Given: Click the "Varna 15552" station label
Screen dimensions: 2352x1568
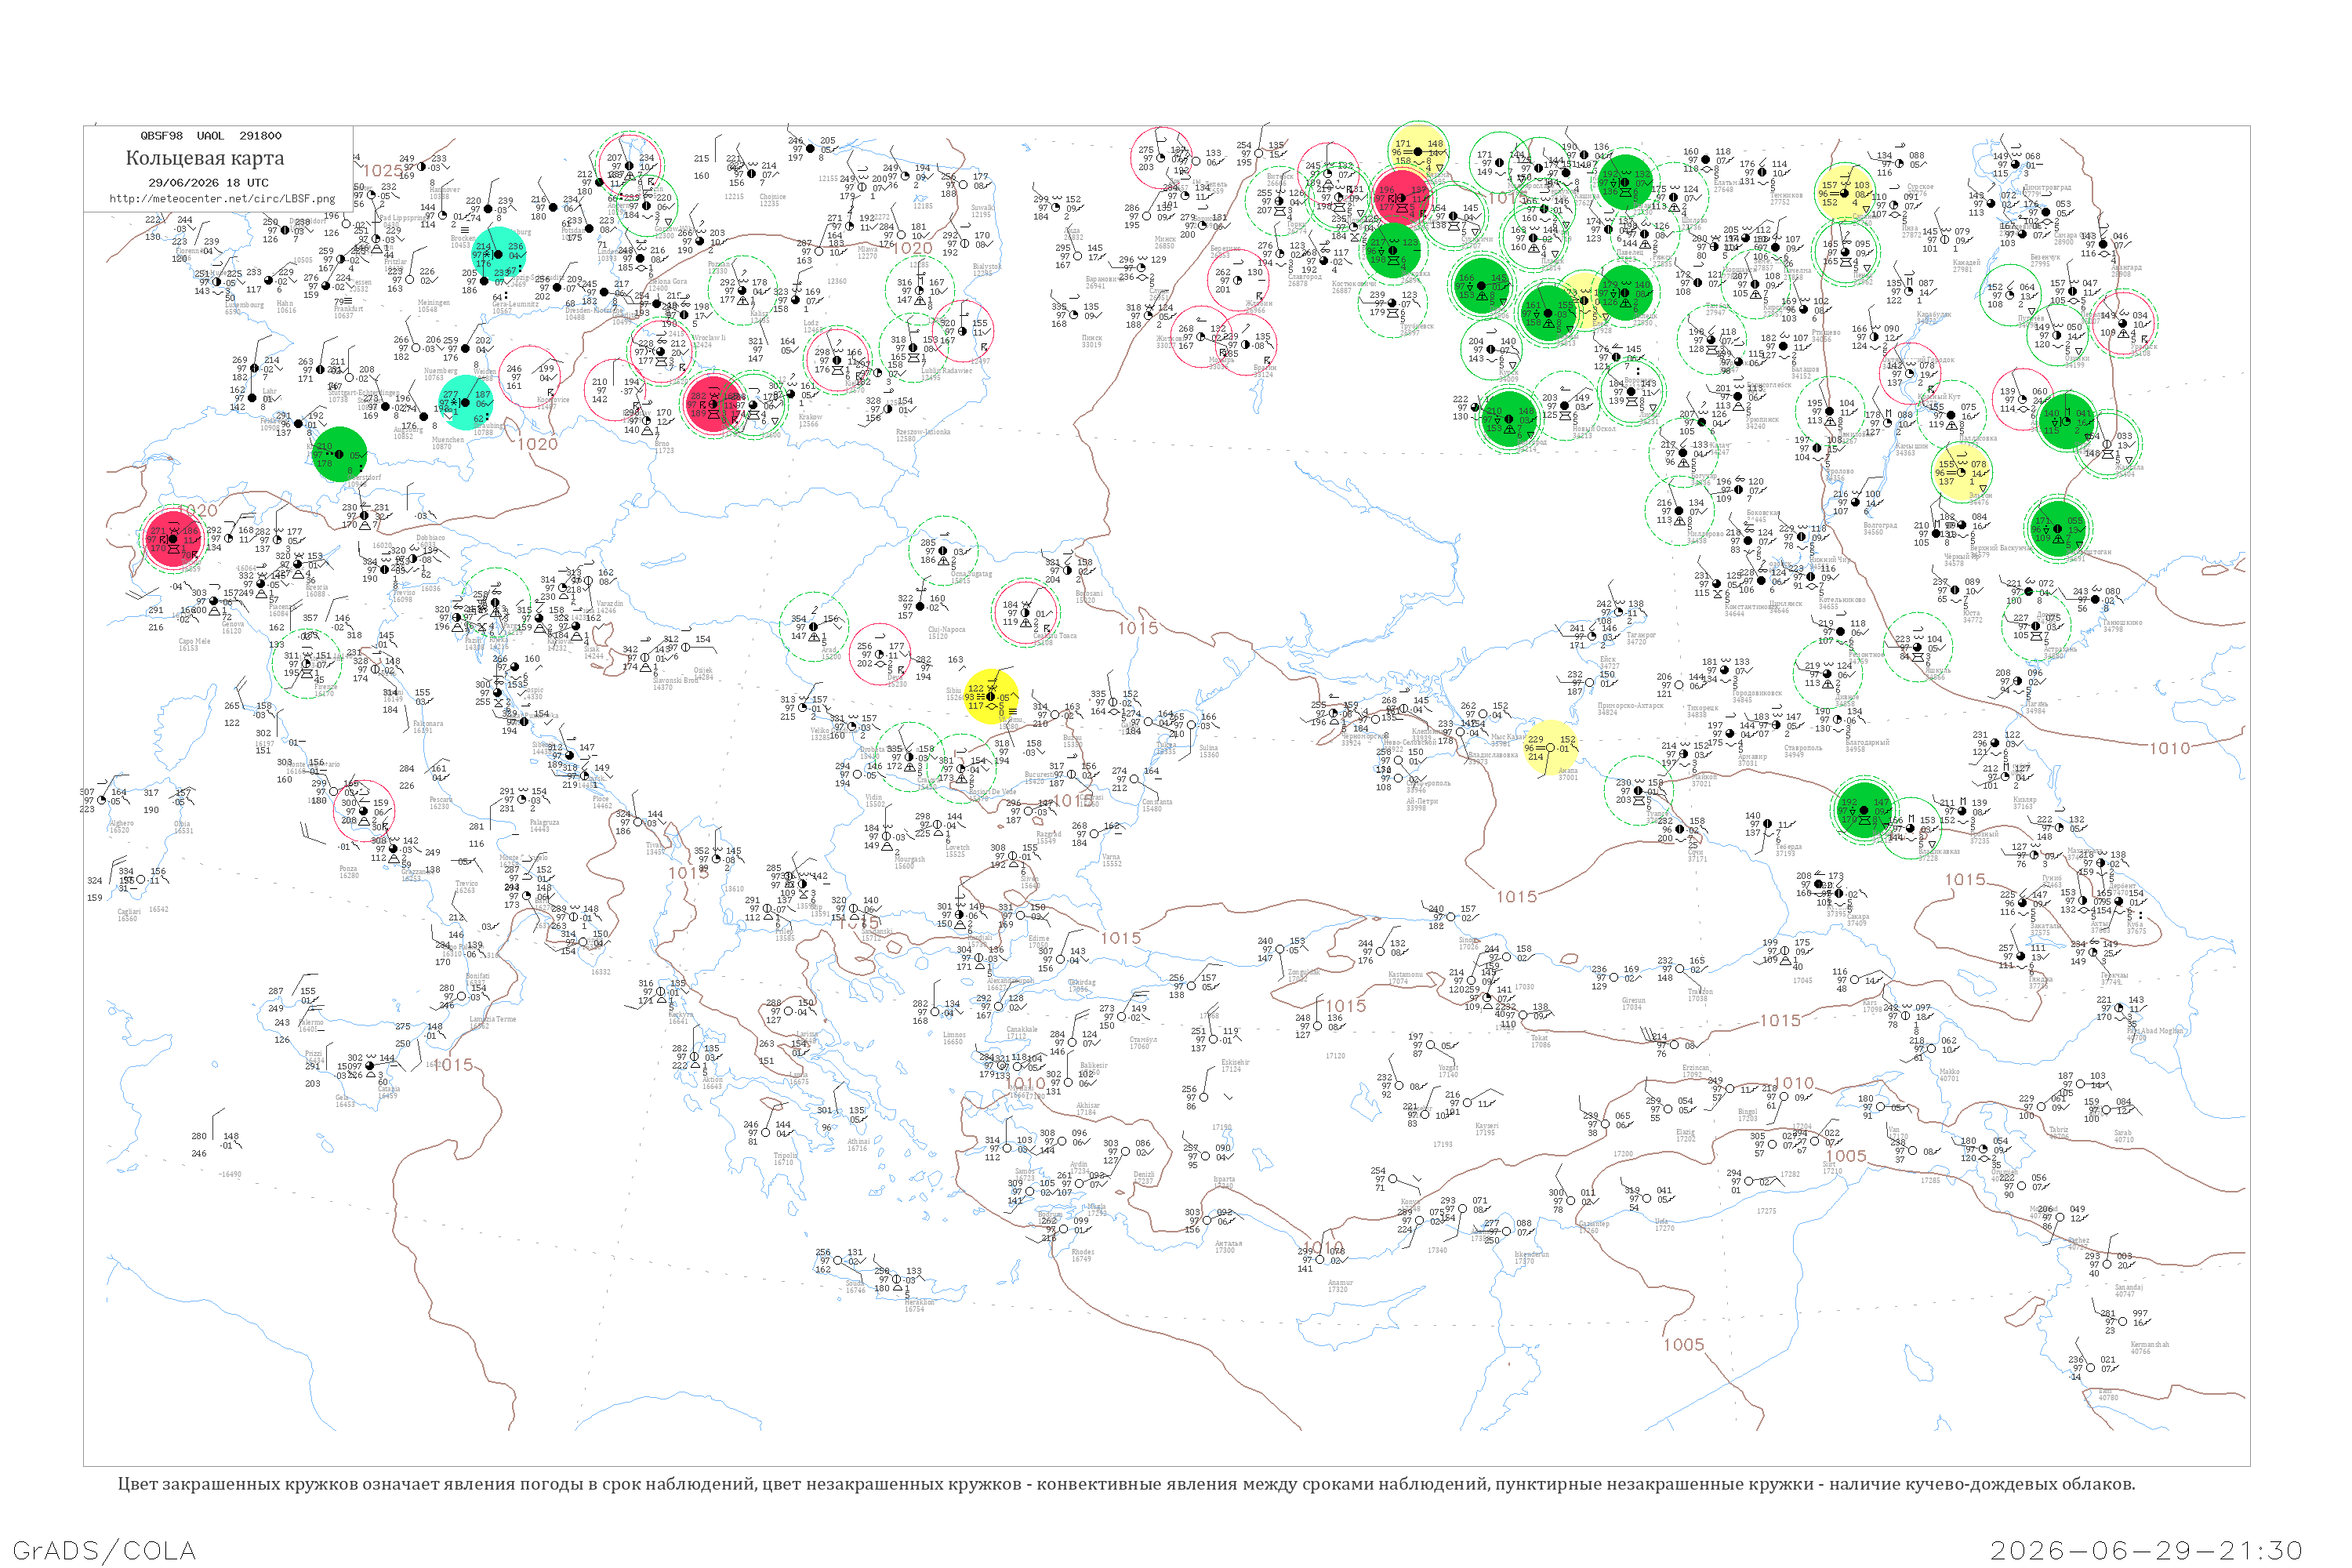Looking at the screenshot, I should pyautogui.click(x=1112, y=860).
